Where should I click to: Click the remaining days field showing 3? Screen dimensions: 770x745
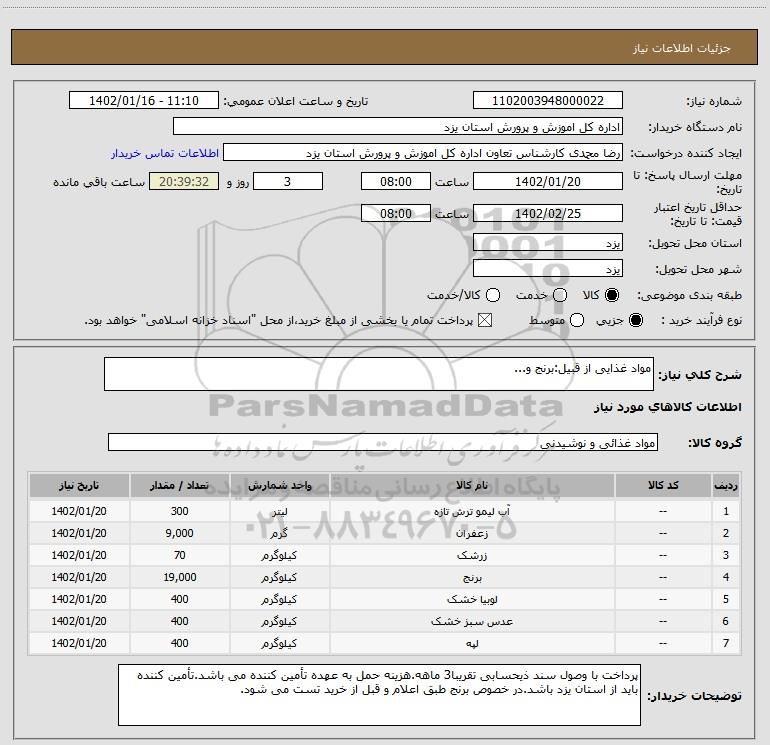coord(288,181)
